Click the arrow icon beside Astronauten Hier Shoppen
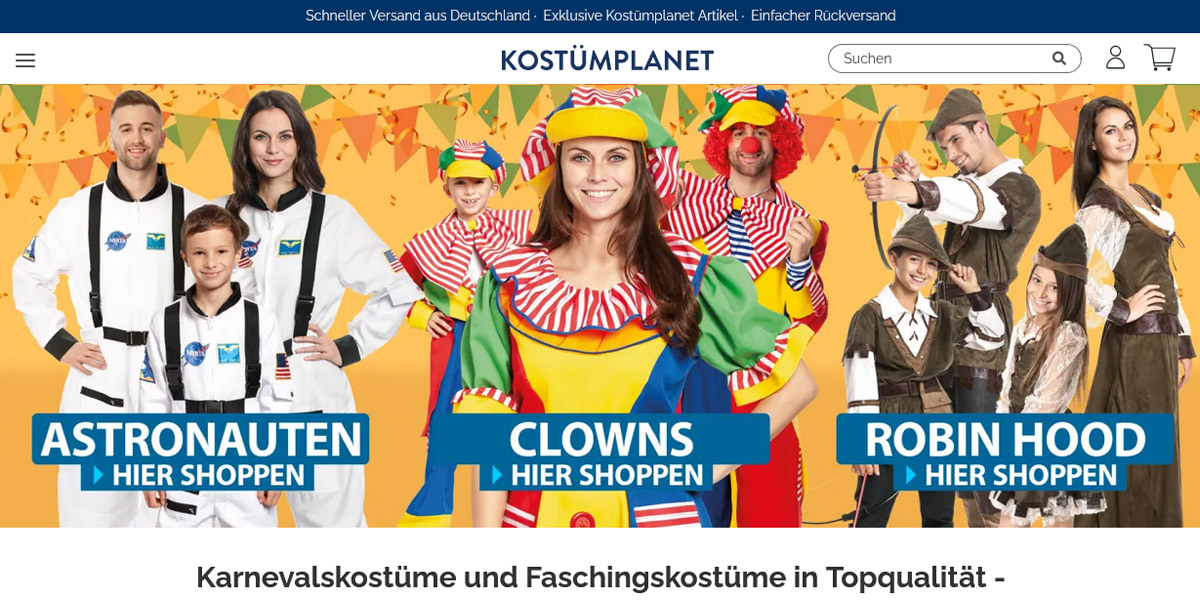1200x600 pixels. 99,475
